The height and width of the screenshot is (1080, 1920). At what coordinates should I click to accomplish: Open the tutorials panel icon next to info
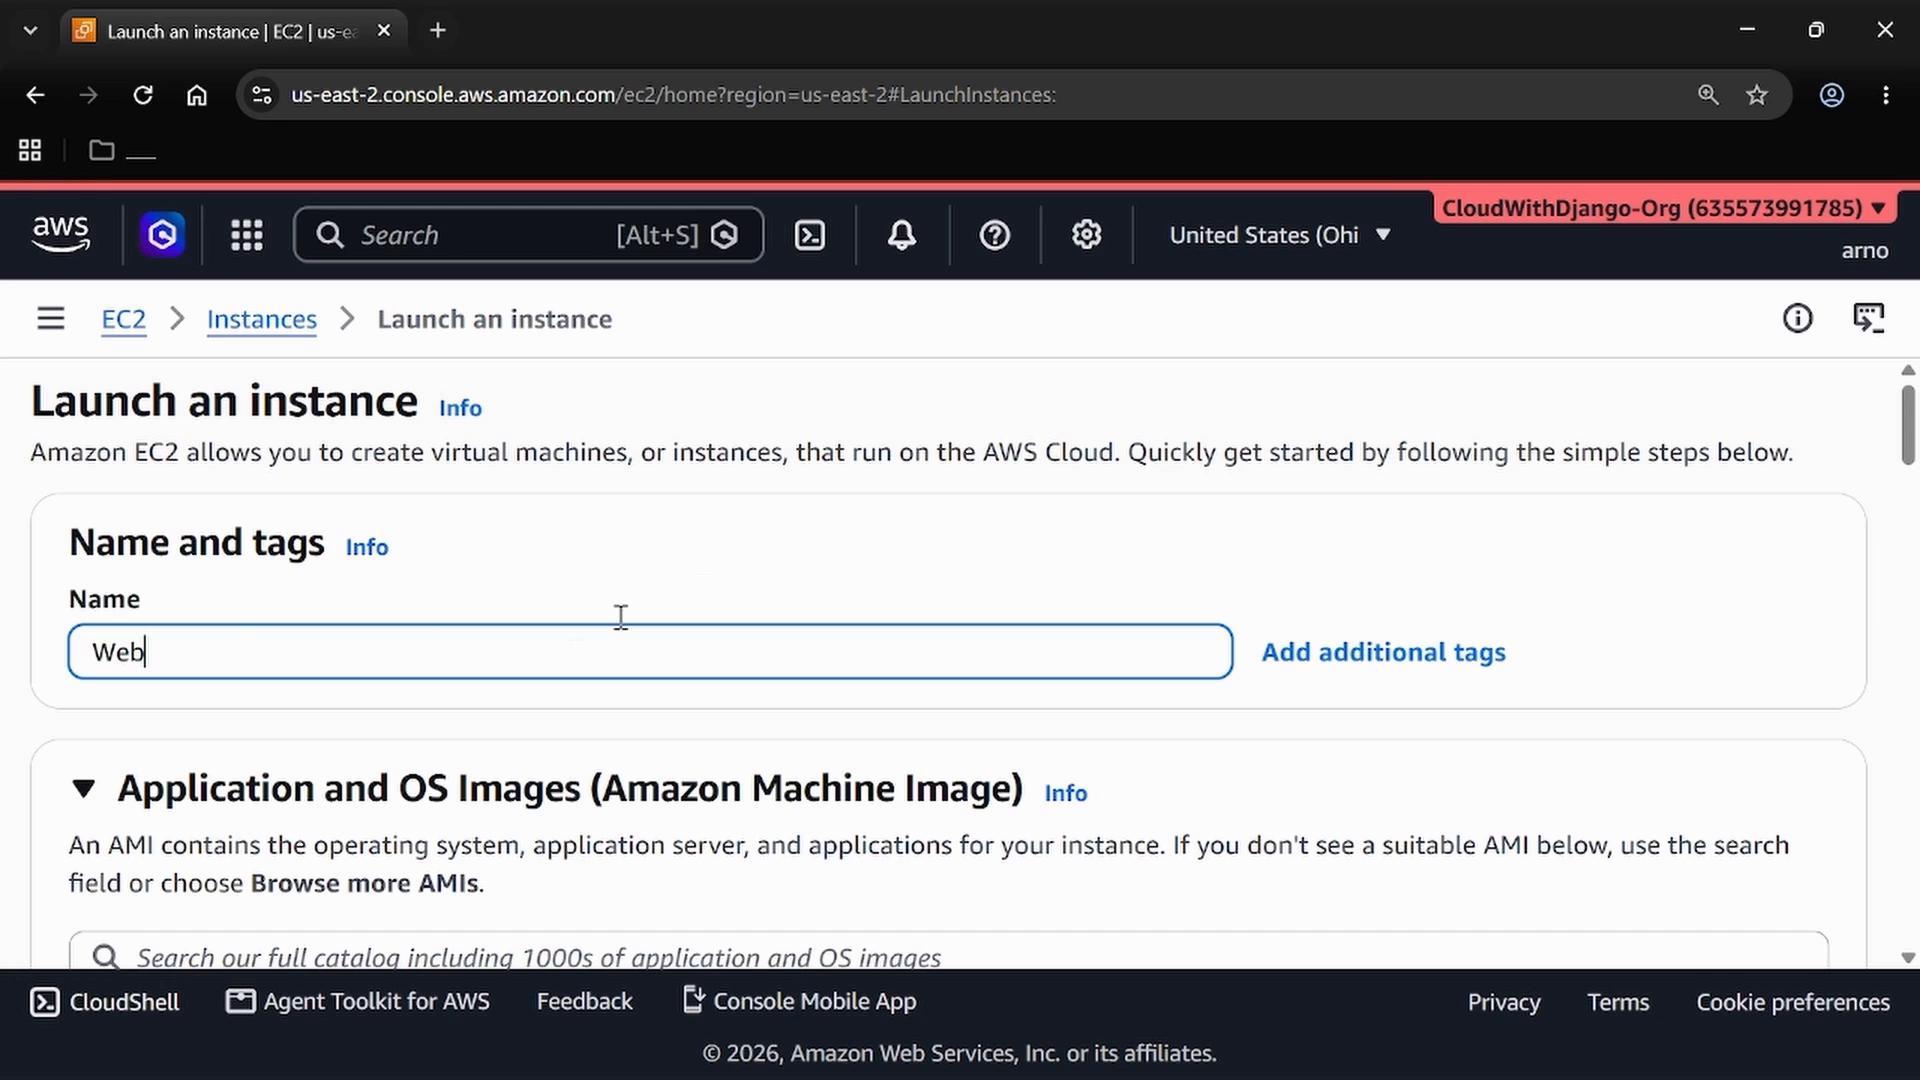pos(1868,319)
